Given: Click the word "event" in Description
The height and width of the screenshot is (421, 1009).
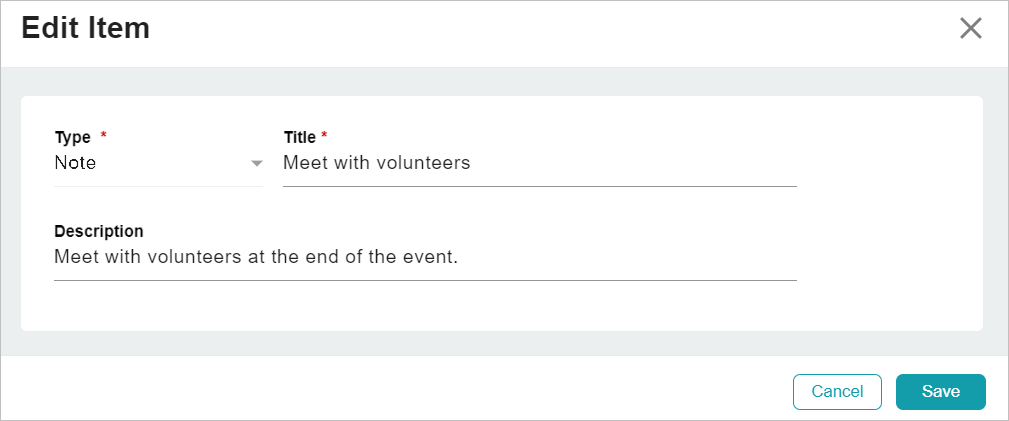Looking at the screenshot, I should [x=430, y=257].
